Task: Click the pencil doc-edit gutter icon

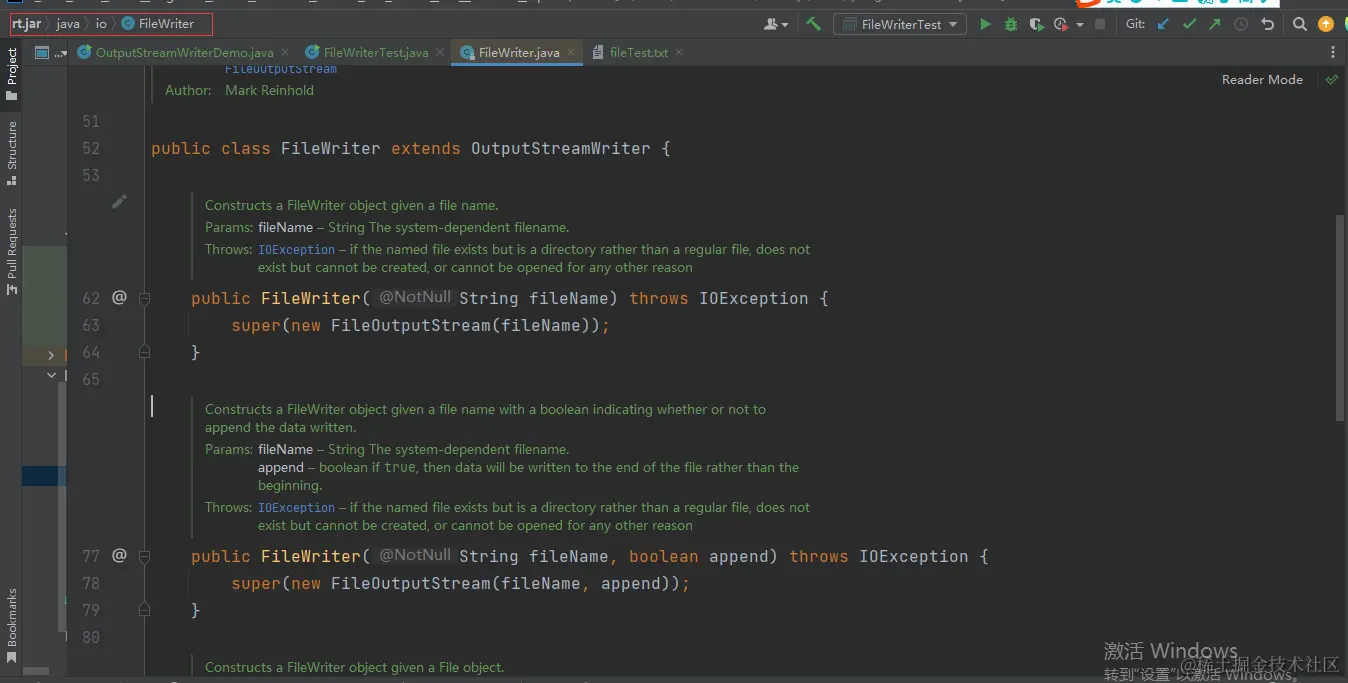Action: pos(119,202)
